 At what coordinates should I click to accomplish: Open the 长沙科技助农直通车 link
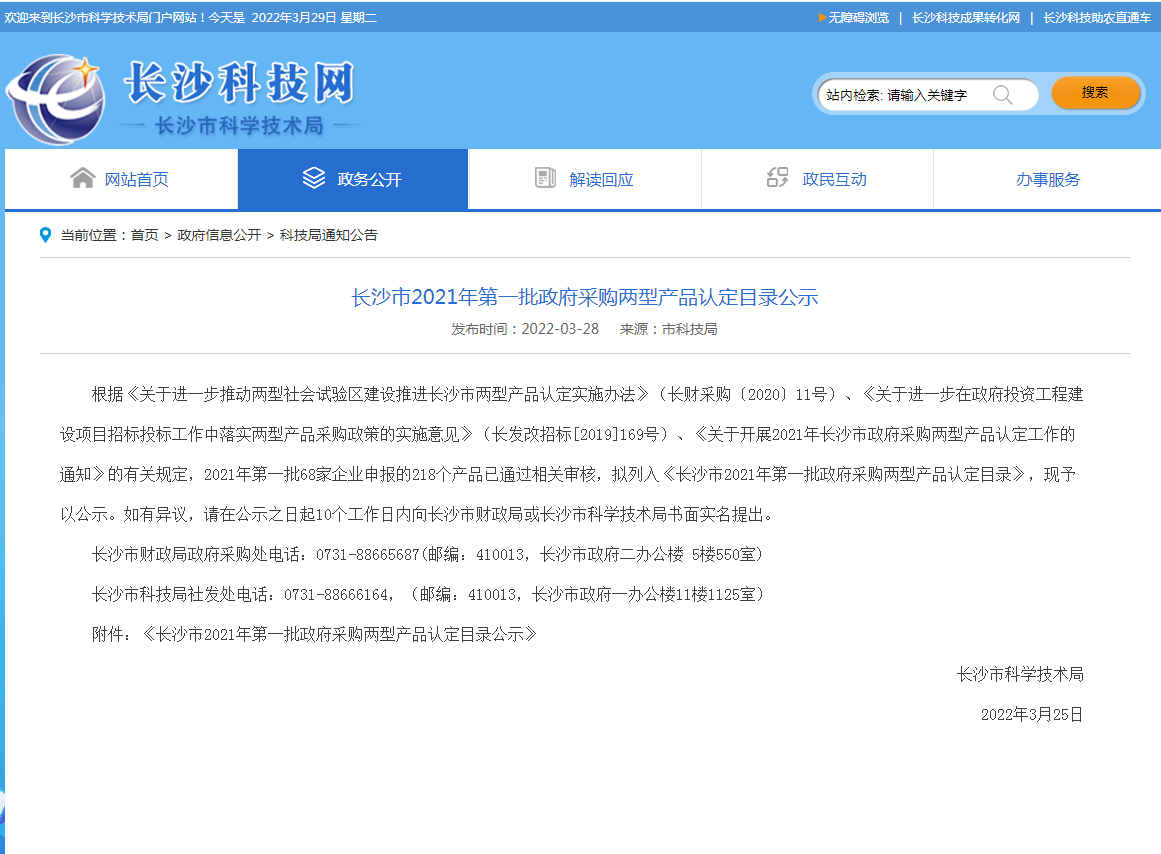1097,17
